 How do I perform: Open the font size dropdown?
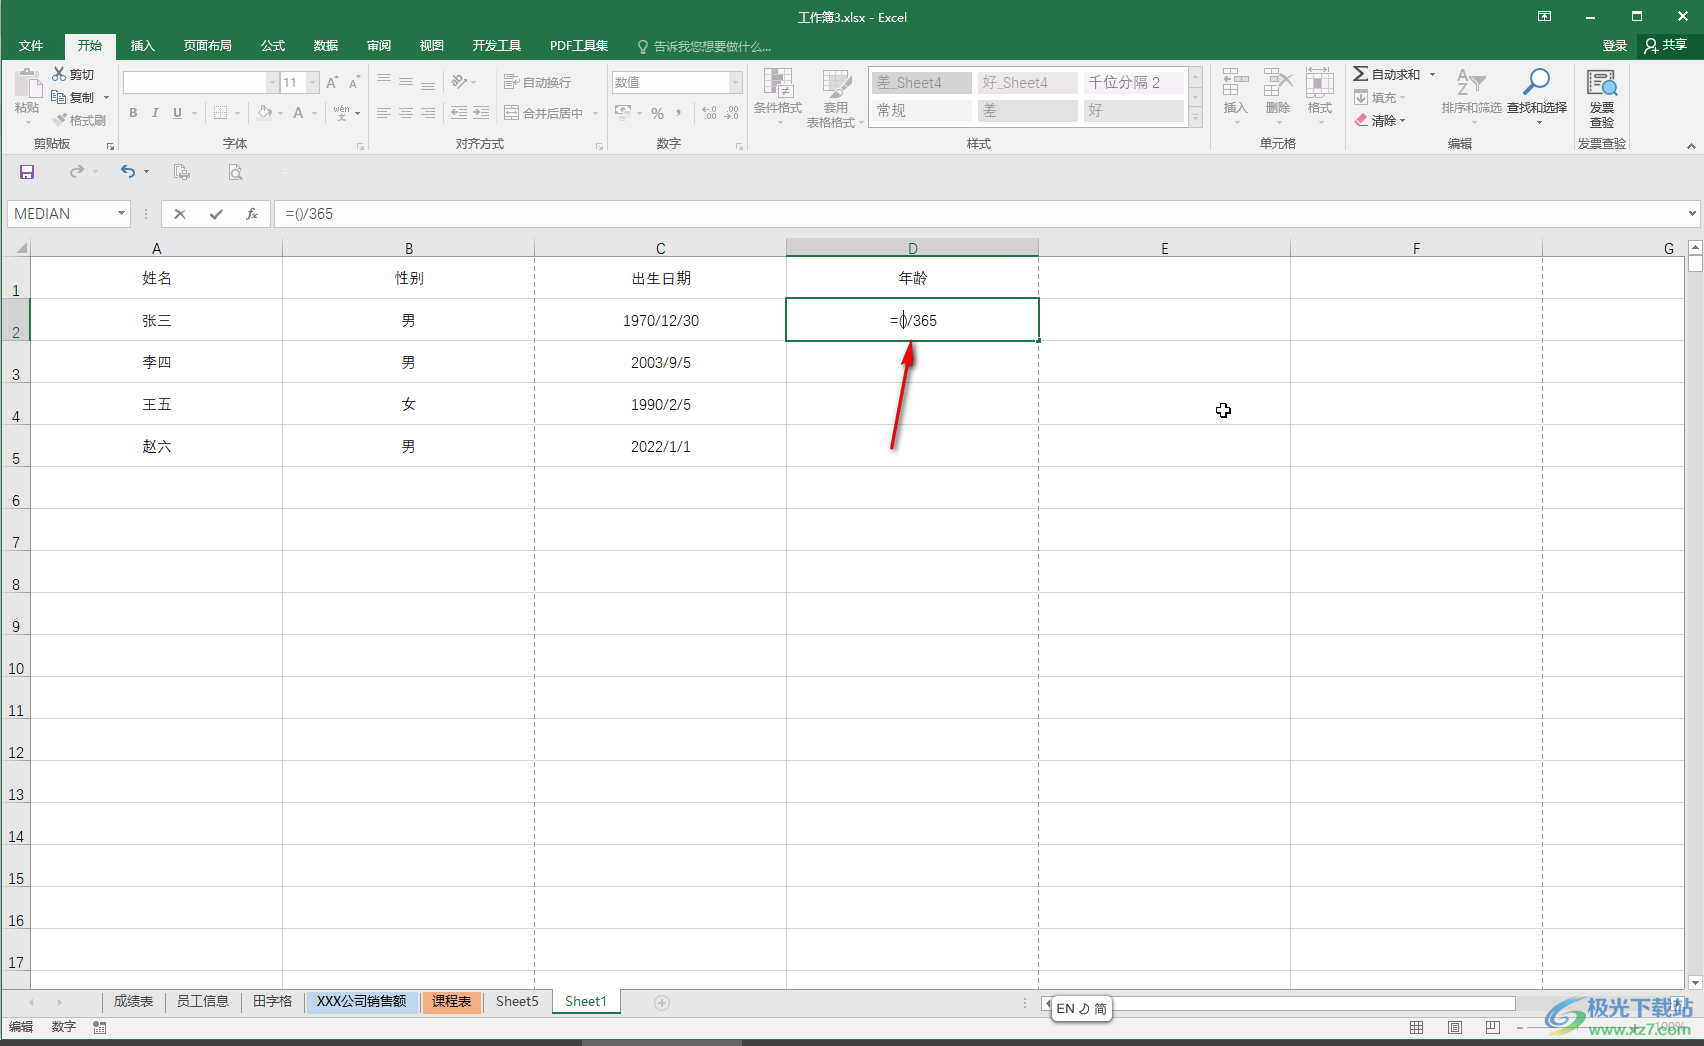click(x=313, y=82)
